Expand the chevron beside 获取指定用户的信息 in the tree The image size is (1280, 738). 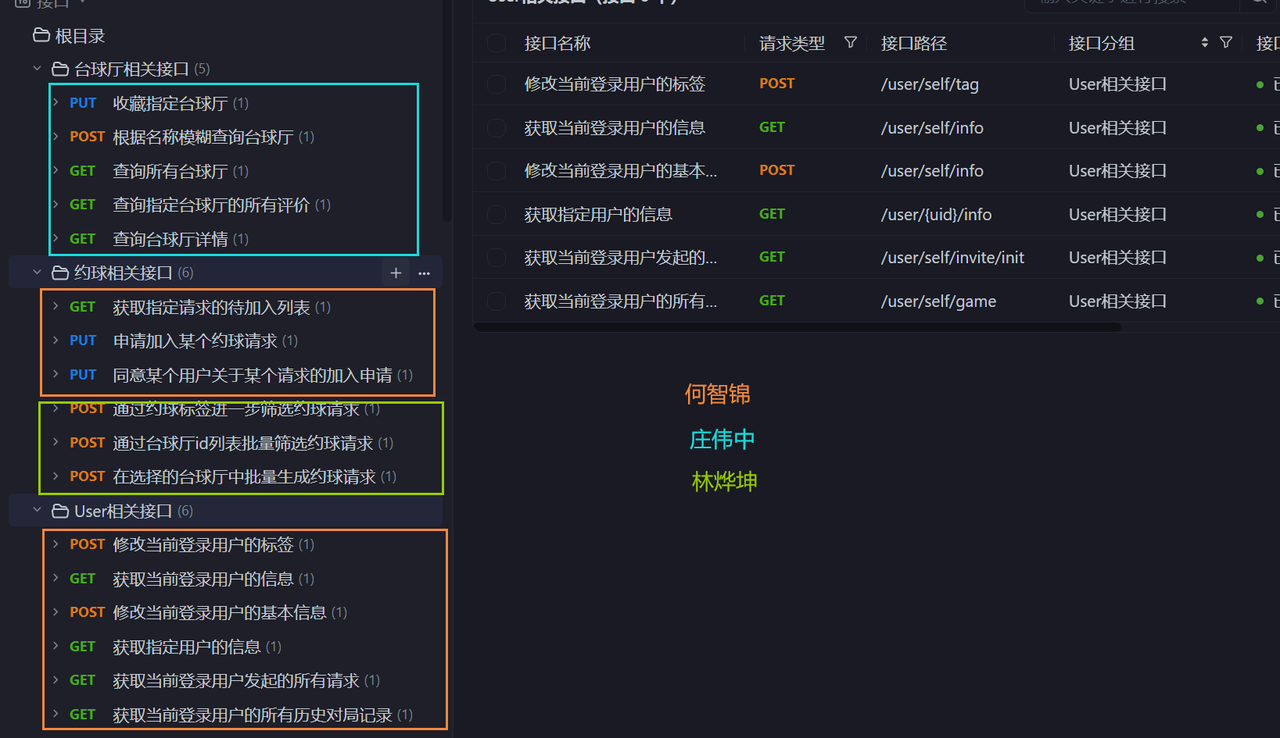pyautogui.click(x=56, y=647)
